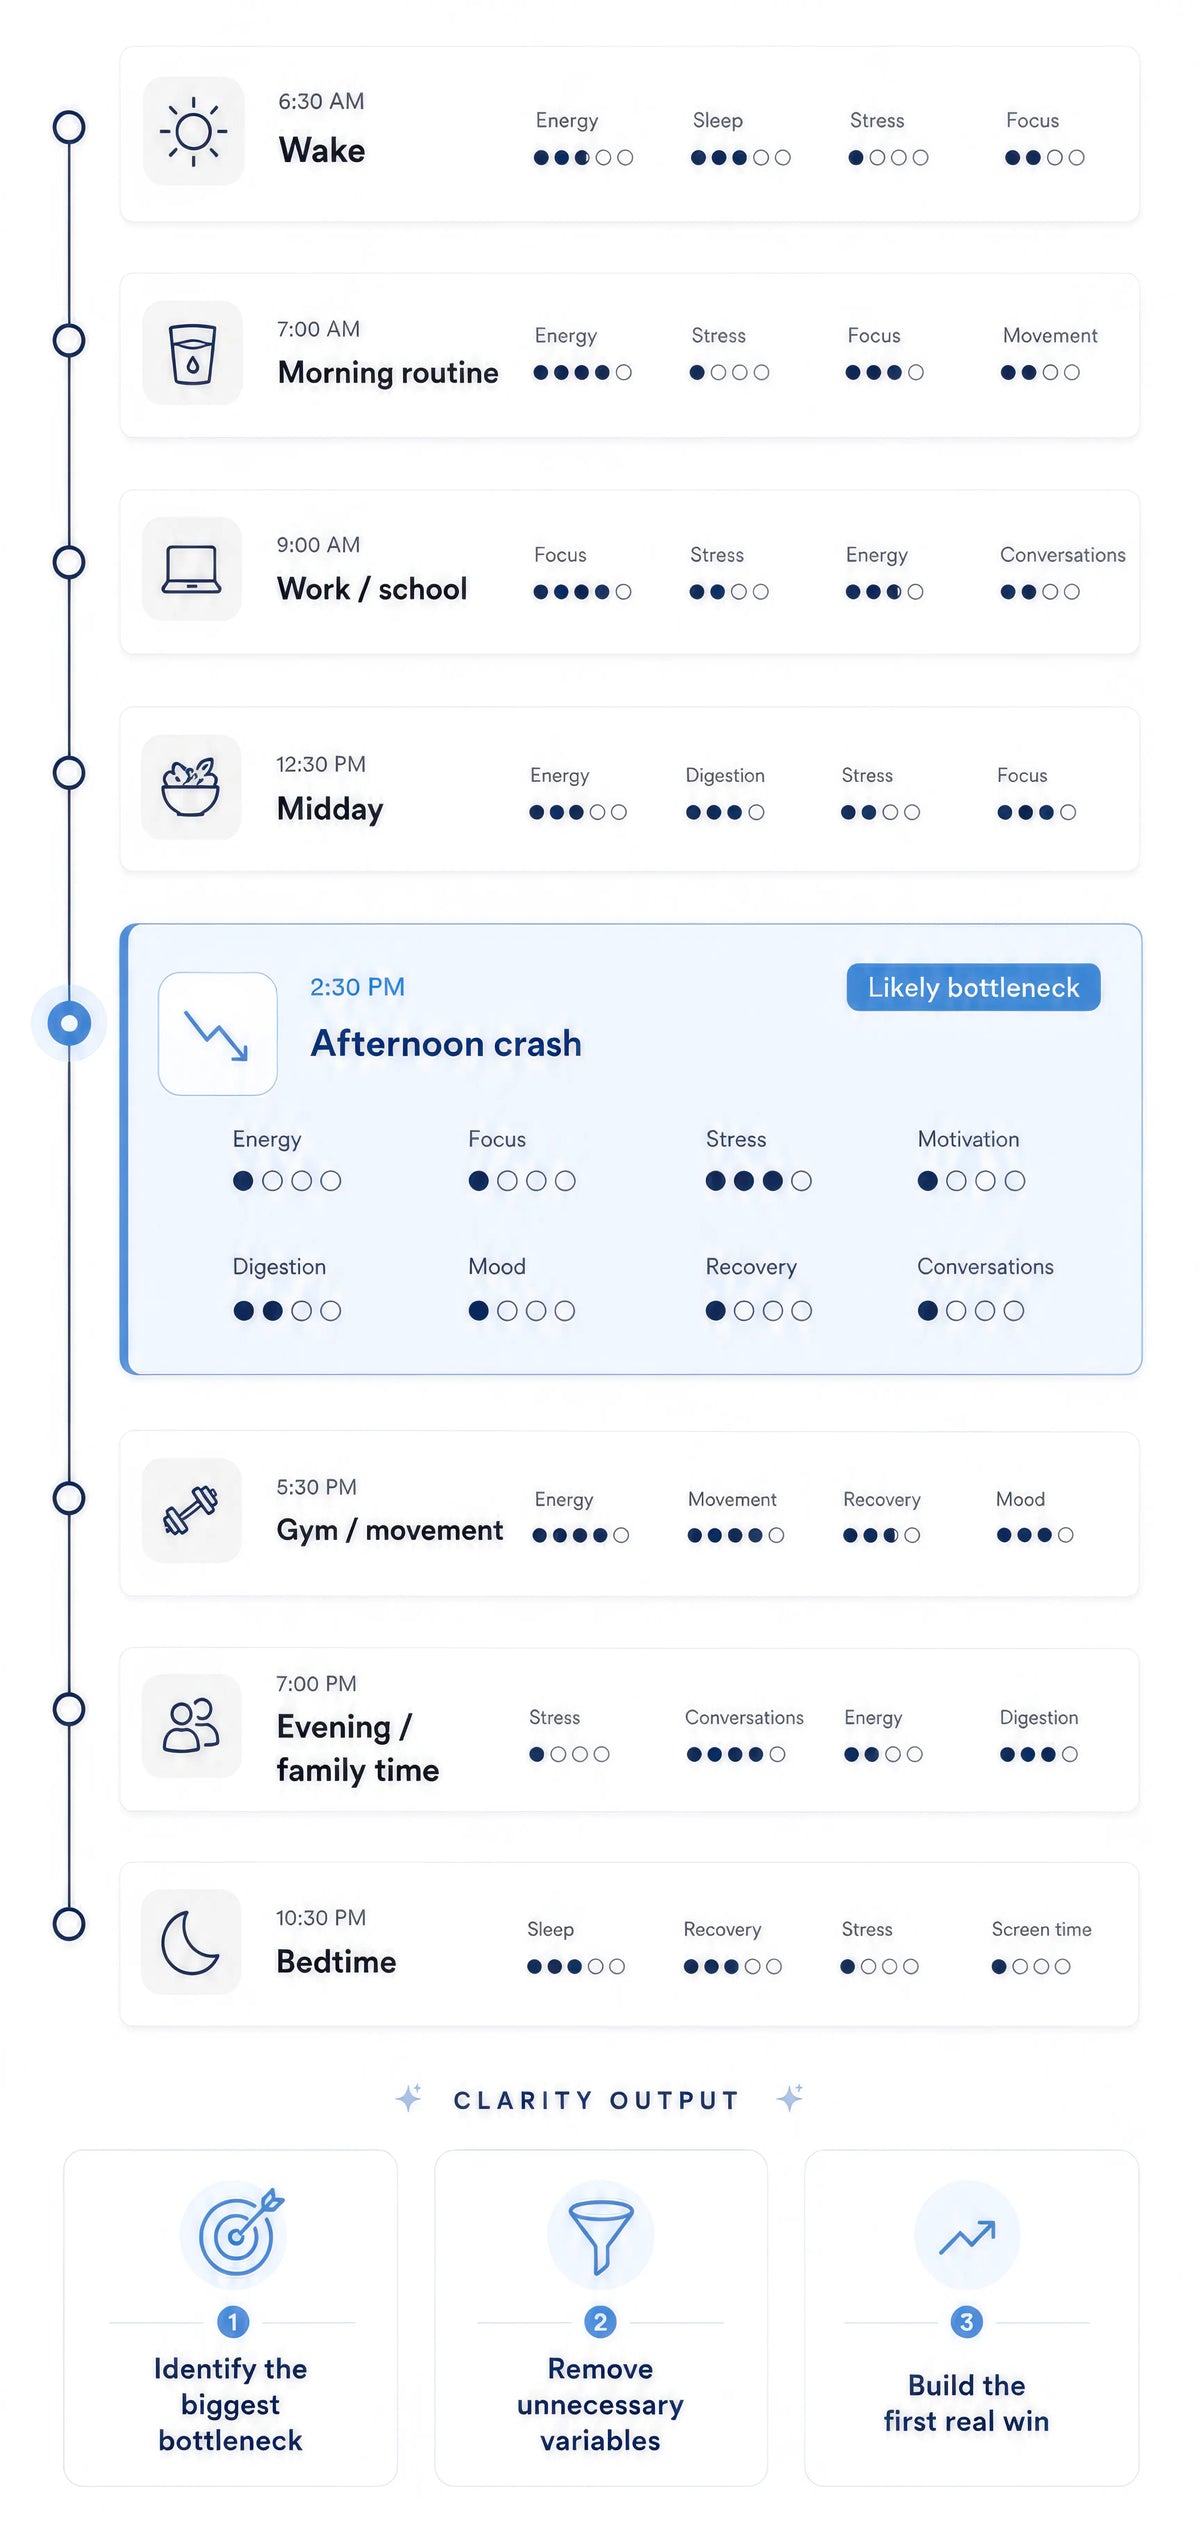
Task: Open the salad bowl Midday icon
Action: click(x=191, y=787)
